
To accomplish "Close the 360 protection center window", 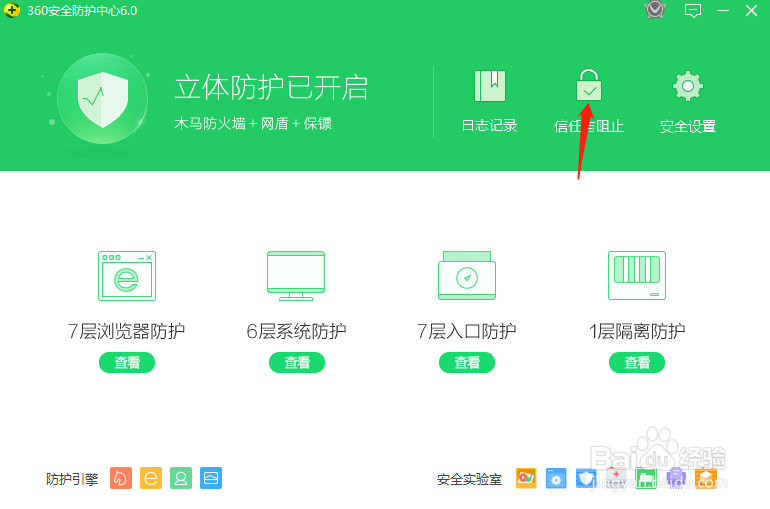I will (751, 10).
